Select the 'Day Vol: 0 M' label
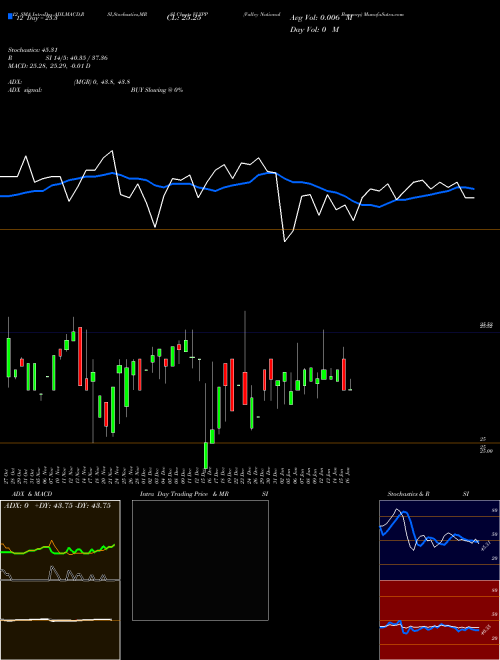The height and width of the screenshot is (660, 500). (x=314, y=29)
